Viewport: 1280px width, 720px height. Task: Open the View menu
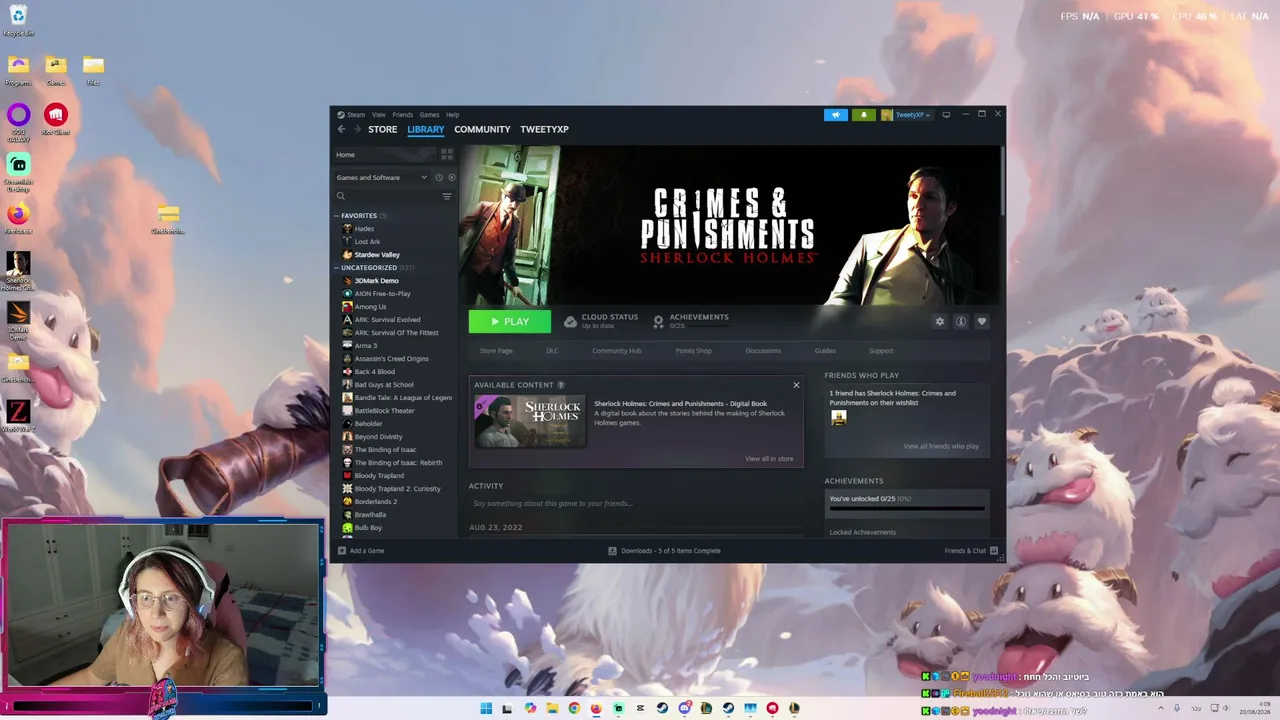click(378, 115)
